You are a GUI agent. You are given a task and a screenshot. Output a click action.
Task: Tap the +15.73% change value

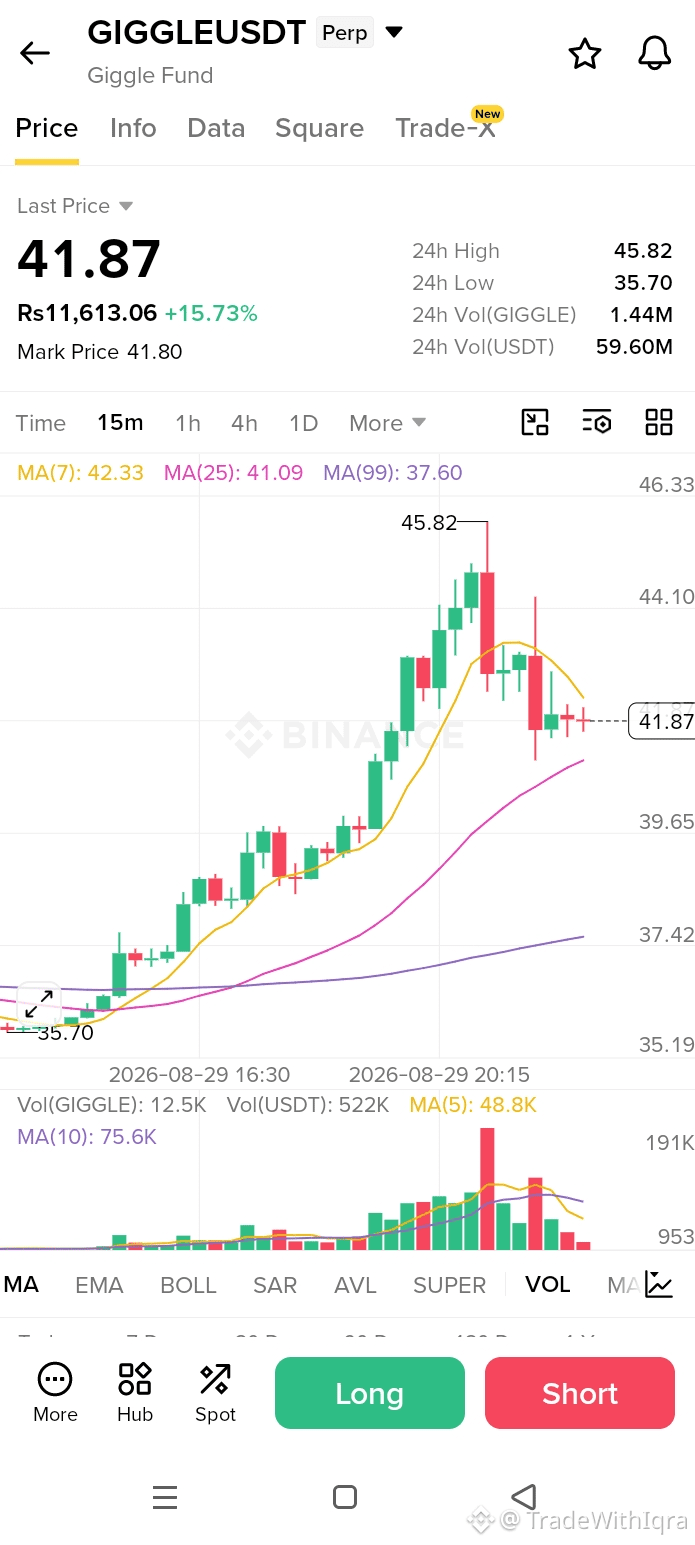211,313
